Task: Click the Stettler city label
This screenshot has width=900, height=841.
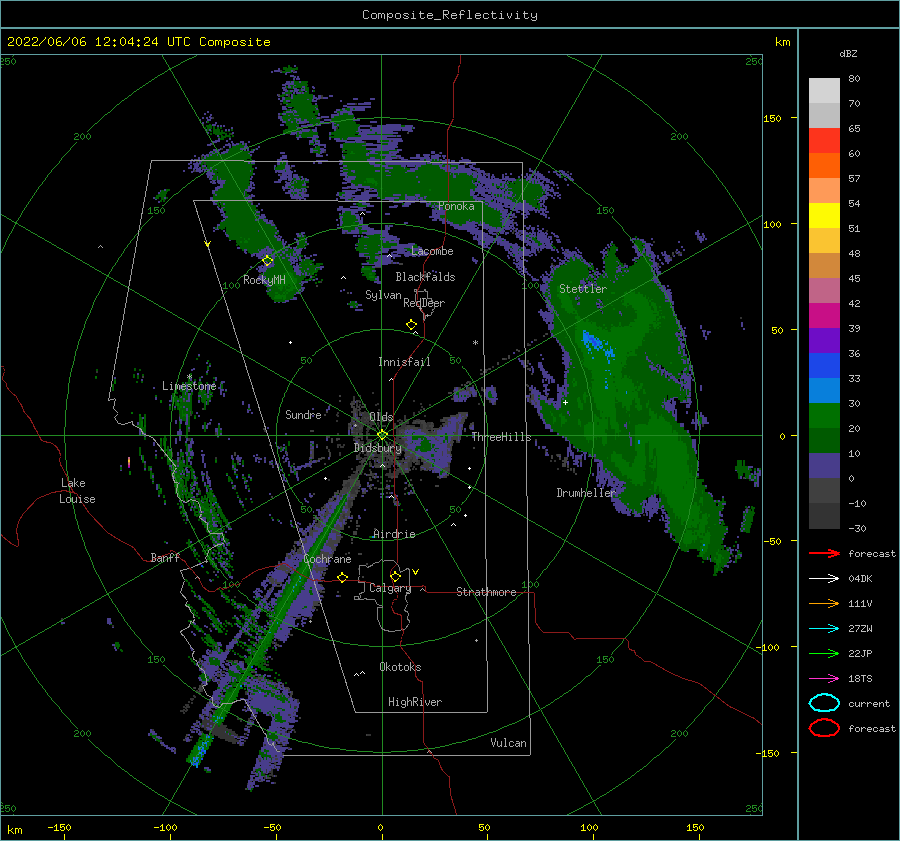Action: tap(583, 289)
